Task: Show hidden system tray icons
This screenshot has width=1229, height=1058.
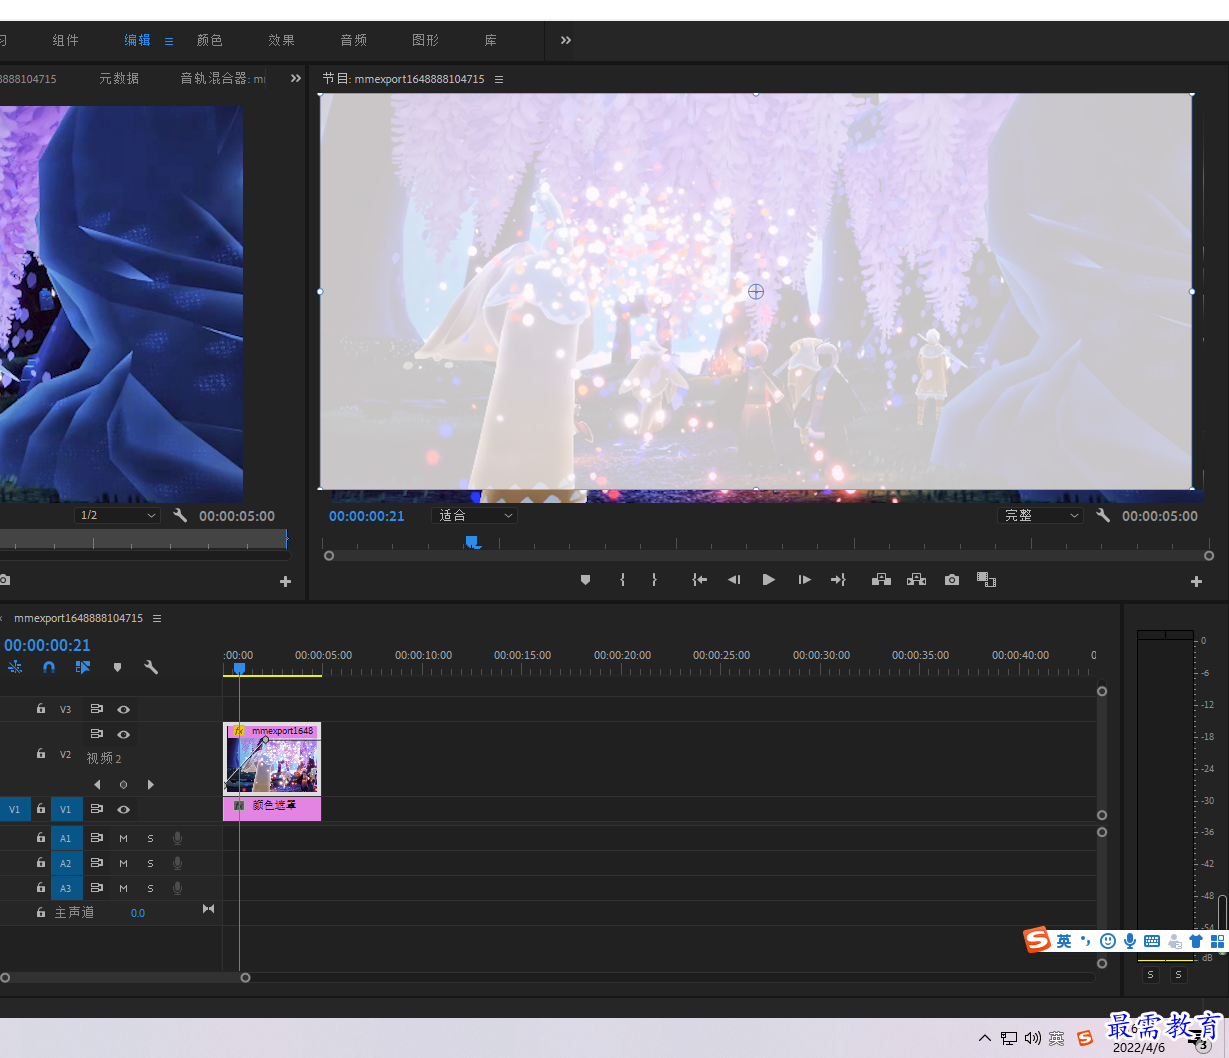Action: coord(985,1038)
